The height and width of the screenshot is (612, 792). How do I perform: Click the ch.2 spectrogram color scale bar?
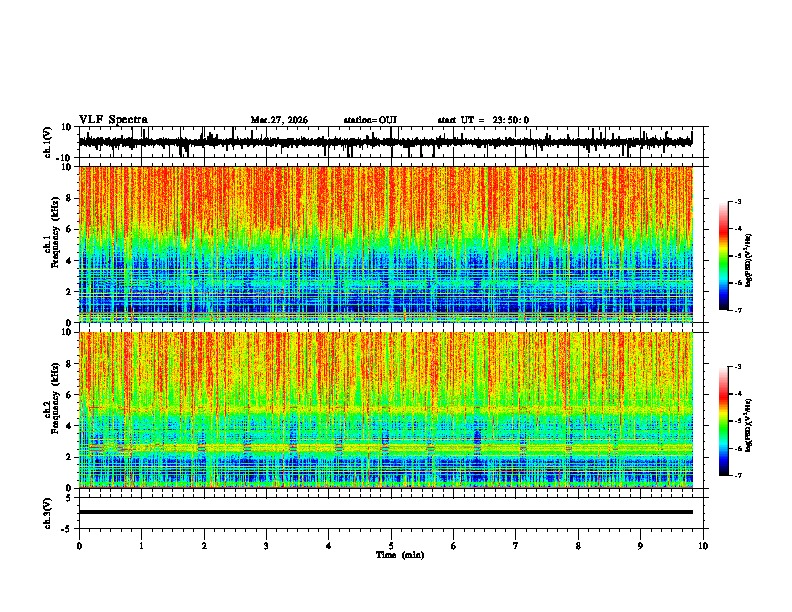point(724,421)
